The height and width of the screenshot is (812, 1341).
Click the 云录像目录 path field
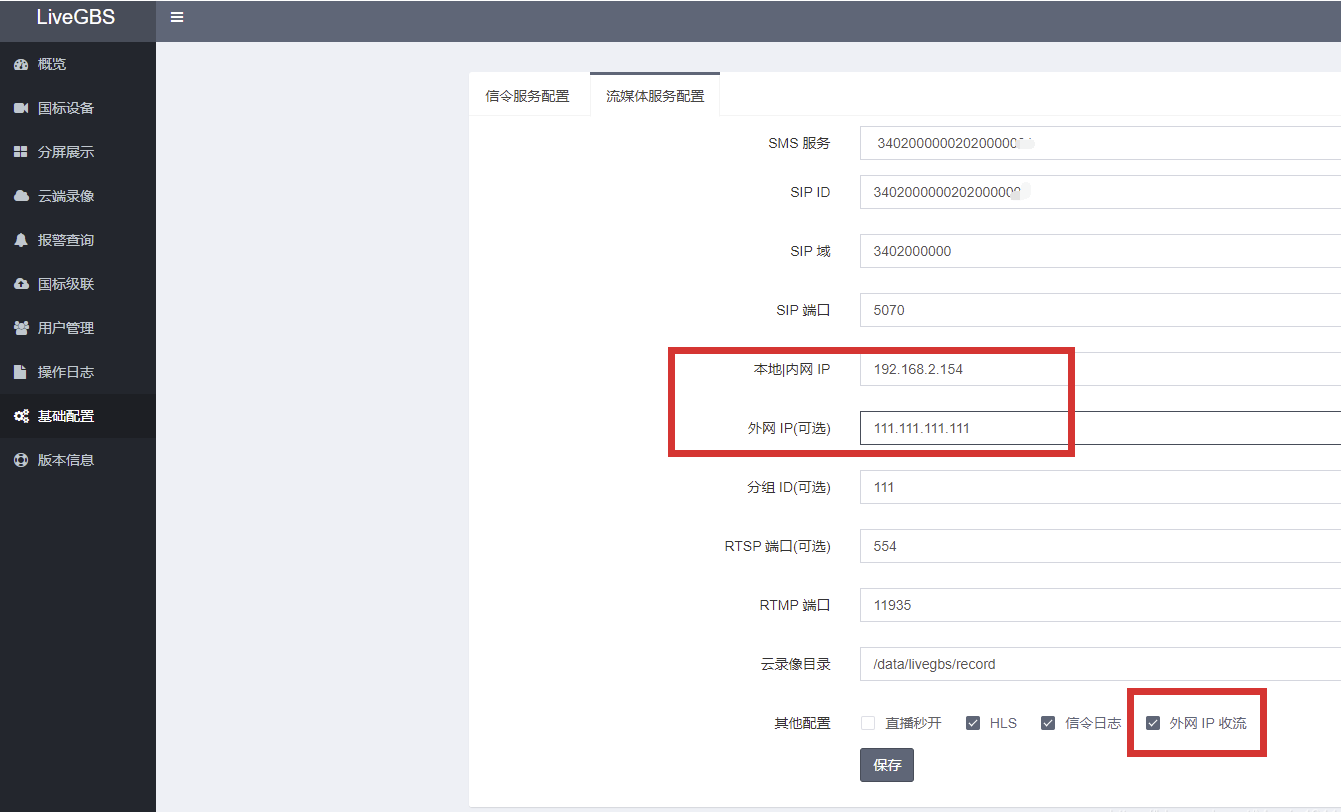tap(1100, 664)
